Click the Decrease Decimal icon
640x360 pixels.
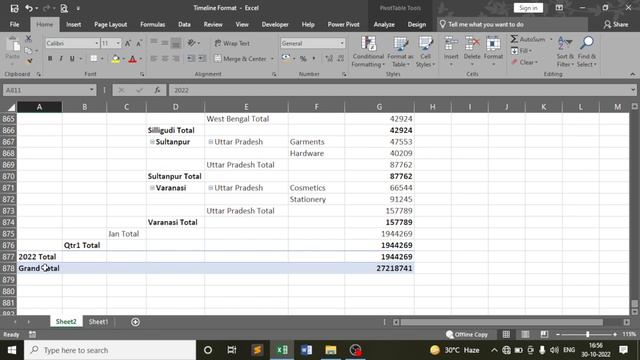coord(340,59)
